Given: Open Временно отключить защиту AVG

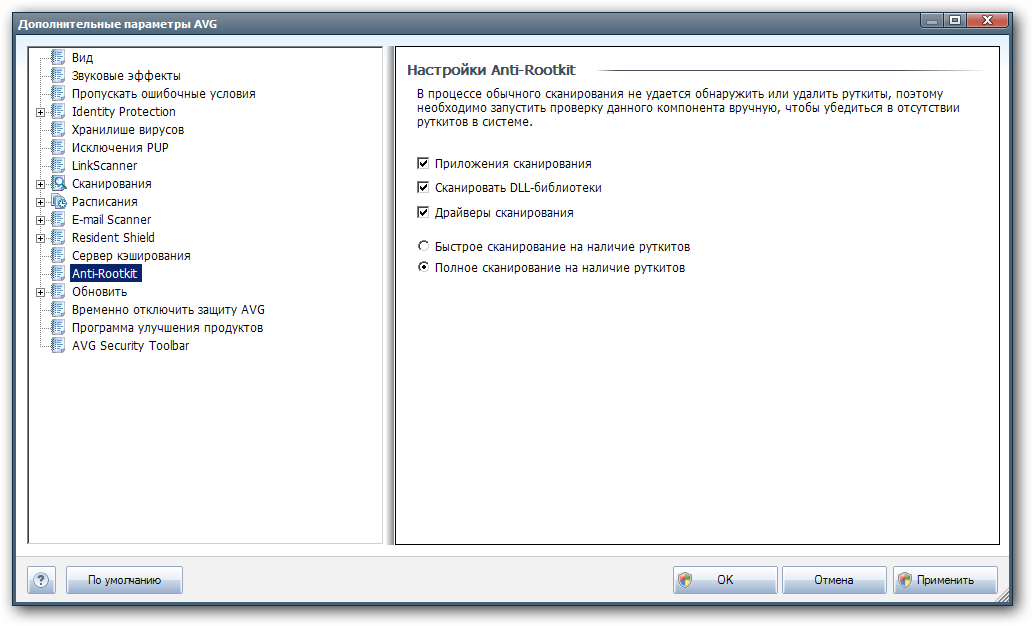Looking at the screenshot, I should coord(168,310).
